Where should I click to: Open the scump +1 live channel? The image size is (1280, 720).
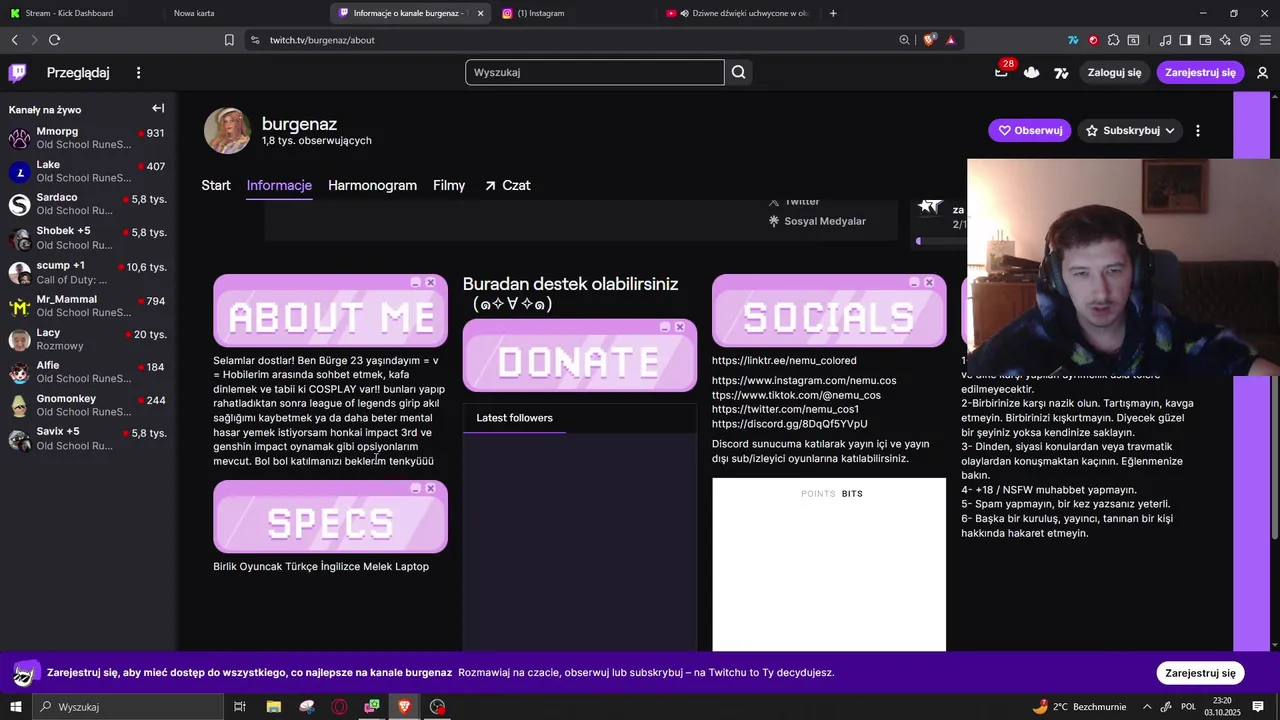[88, 272]
